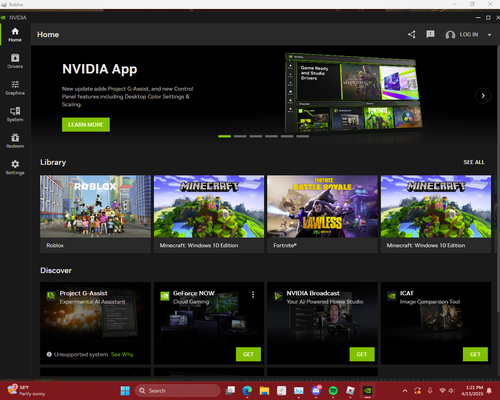Open the notification bell in the taskbar

click(x=489, y=391)
